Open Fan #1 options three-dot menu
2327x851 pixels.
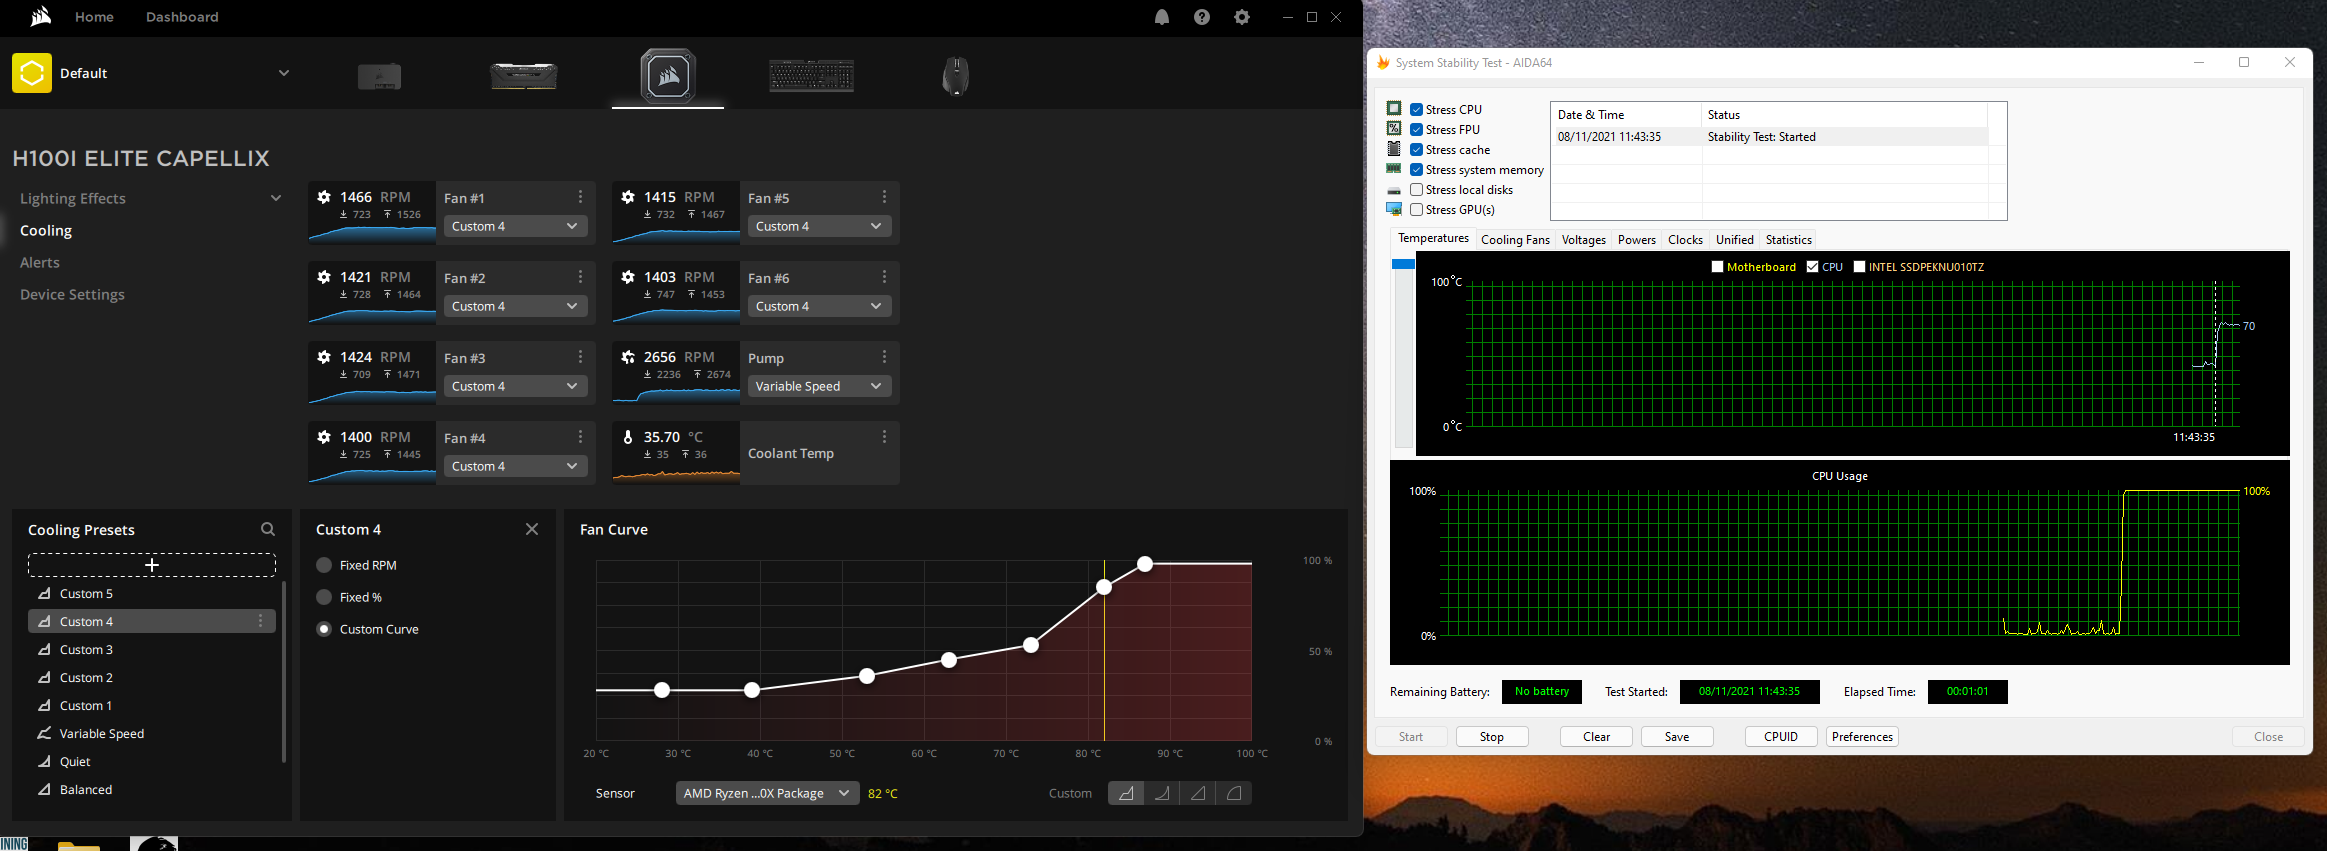pyautogui.click(x=580, y=197)
